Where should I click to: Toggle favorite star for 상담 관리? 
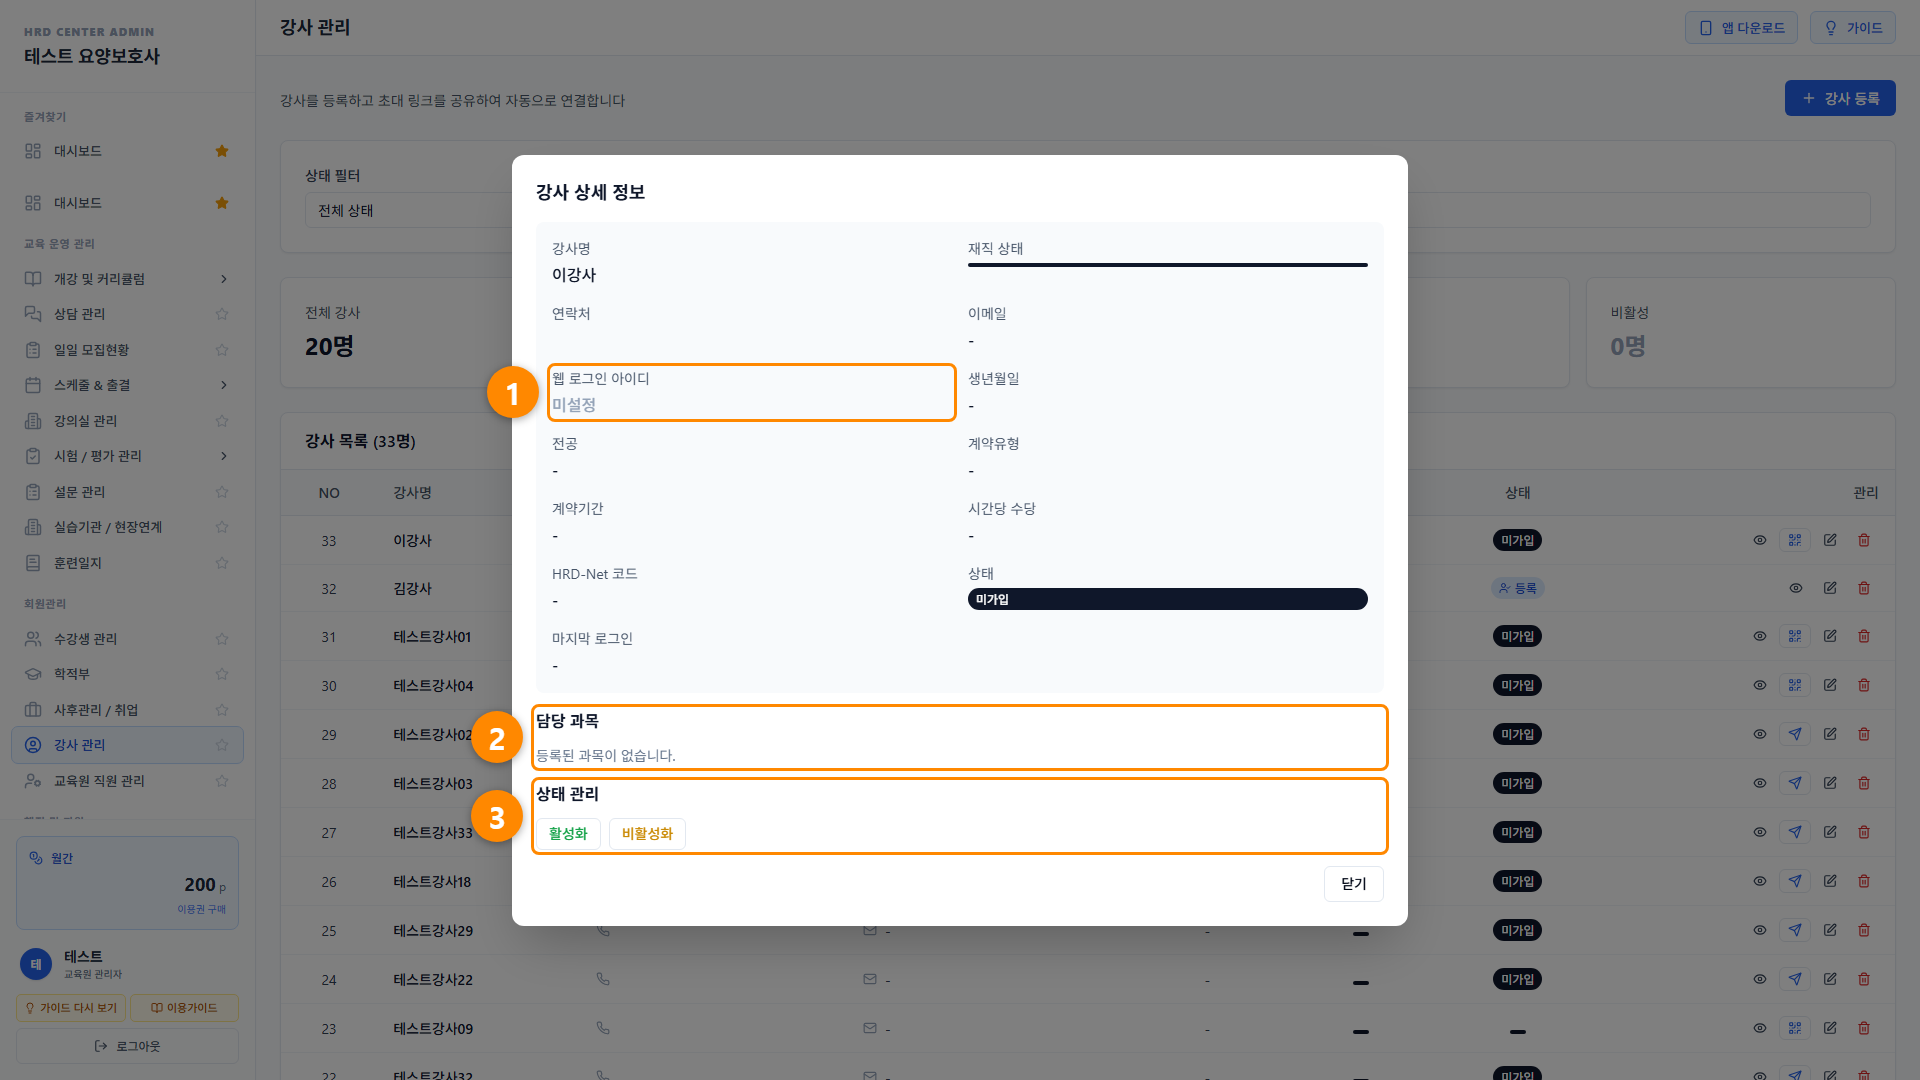(222, 314)
